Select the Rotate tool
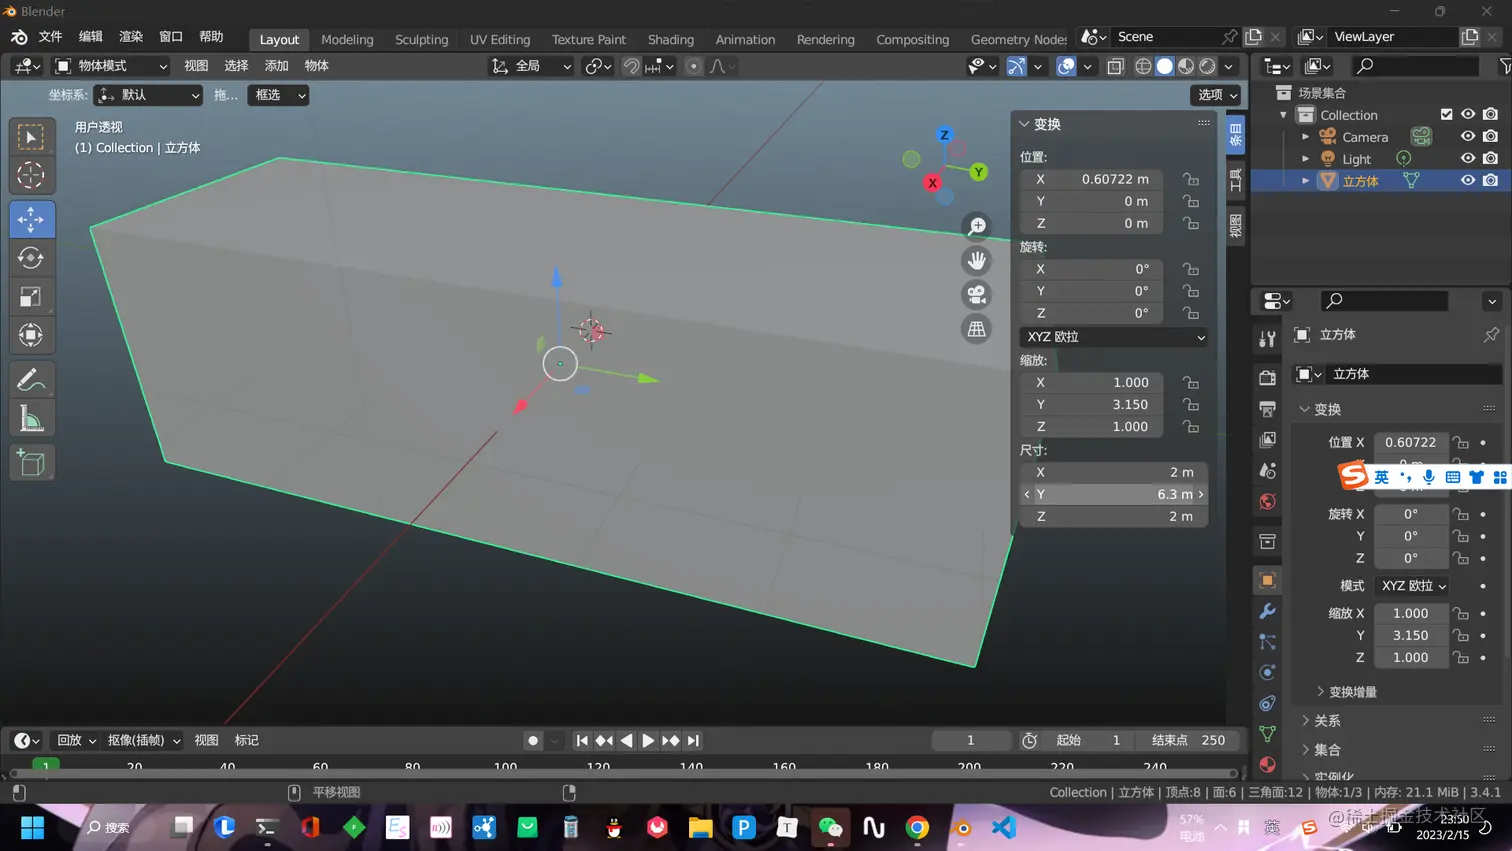 [x=31, y=258]
